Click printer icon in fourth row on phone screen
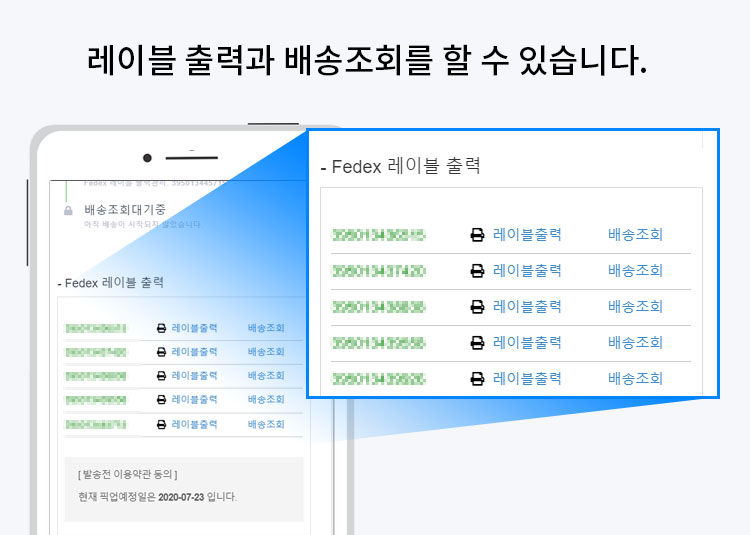Viewport: 750px width, 535px height. point(162,399)
